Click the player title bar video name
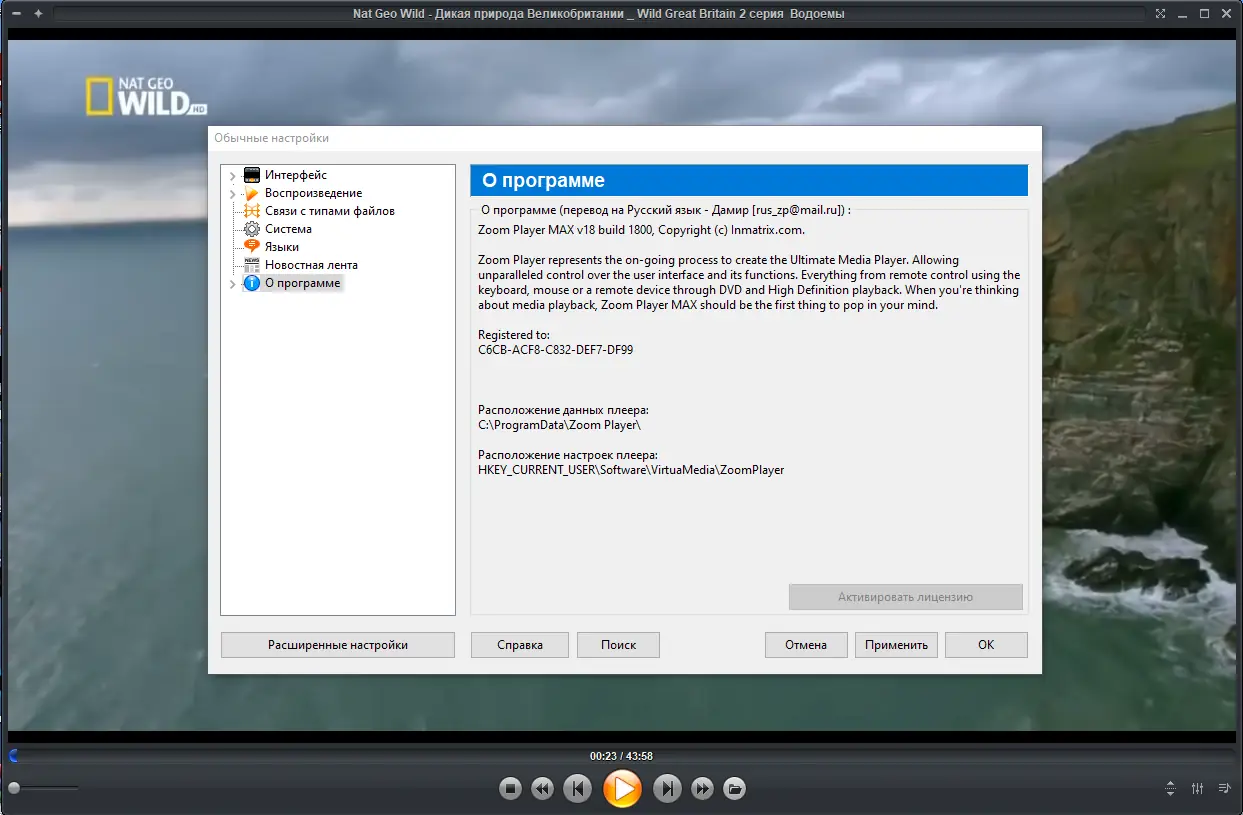This screenshot has width=1243, height=815. [x=600, y=14]
